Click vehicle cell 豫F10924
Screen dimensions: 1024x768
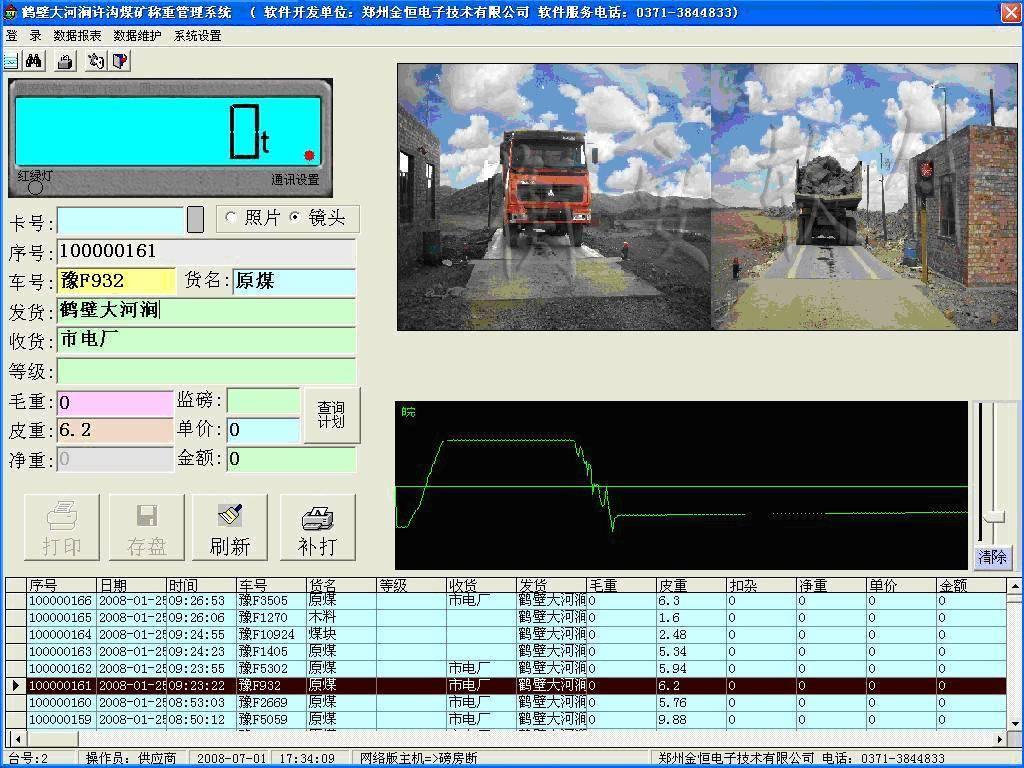click(x=271, y=634)
